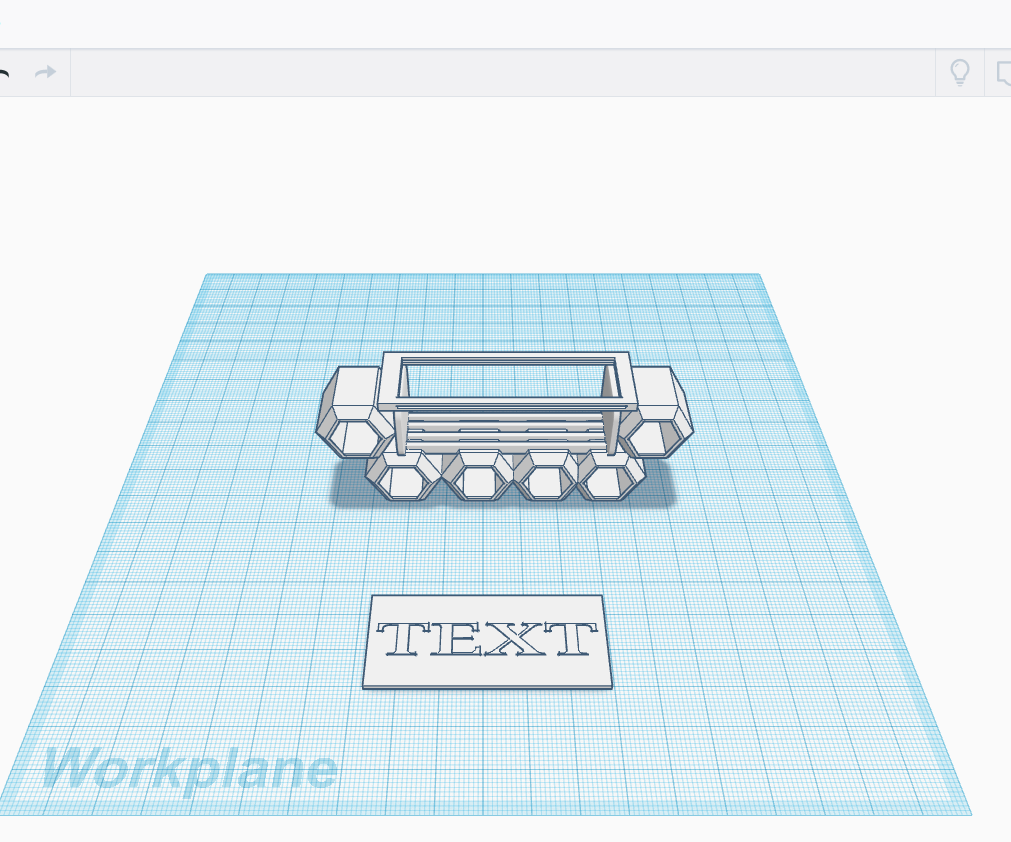Select the TEXT shape on the workplane
This screenshot has height=842, width=1011.
point(487,643)
